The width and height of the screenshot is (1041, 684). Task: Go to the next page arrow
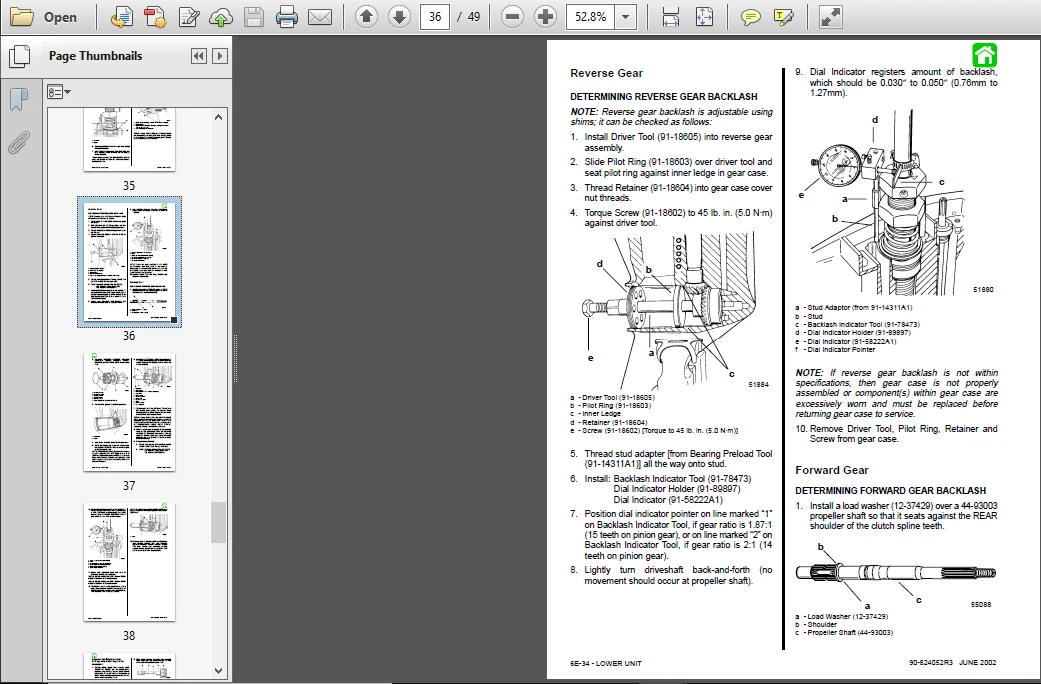[399, 17]
